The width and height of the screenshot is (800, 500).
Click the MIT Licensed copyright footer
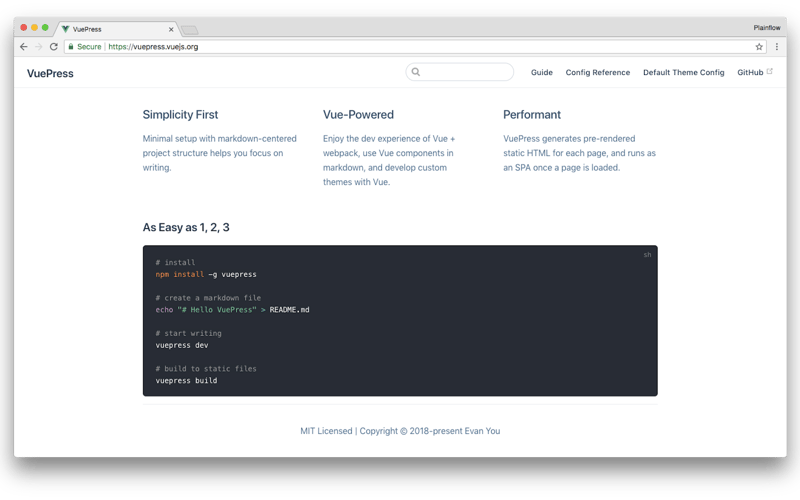click(x=400, y=431)
